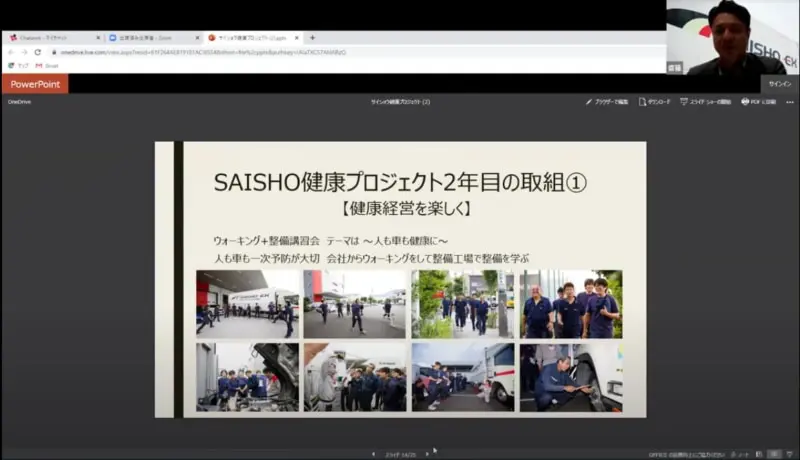Viewport: 800px width, 460px height.
Task: Click the photo of group walking by greenery
Action: pos(463,304)
